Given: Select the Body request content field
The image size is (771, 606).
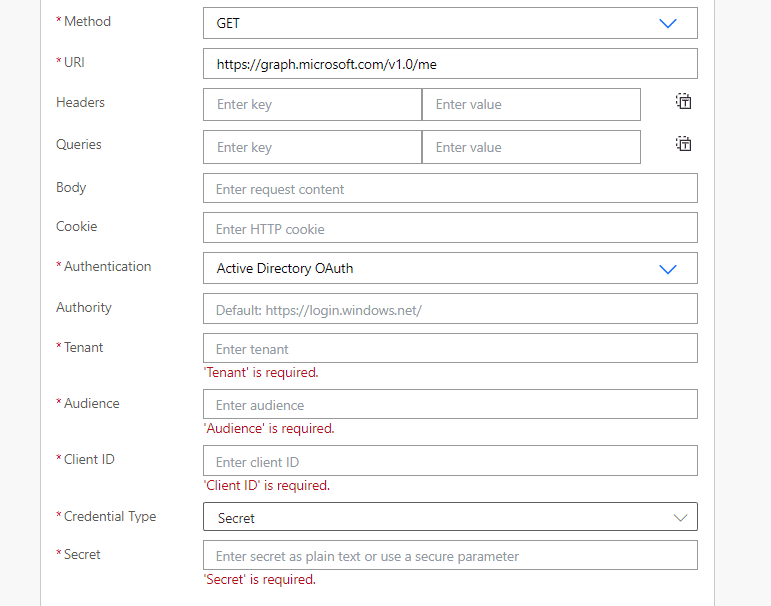Looking at the screenshot, I should tap(450, 188).
